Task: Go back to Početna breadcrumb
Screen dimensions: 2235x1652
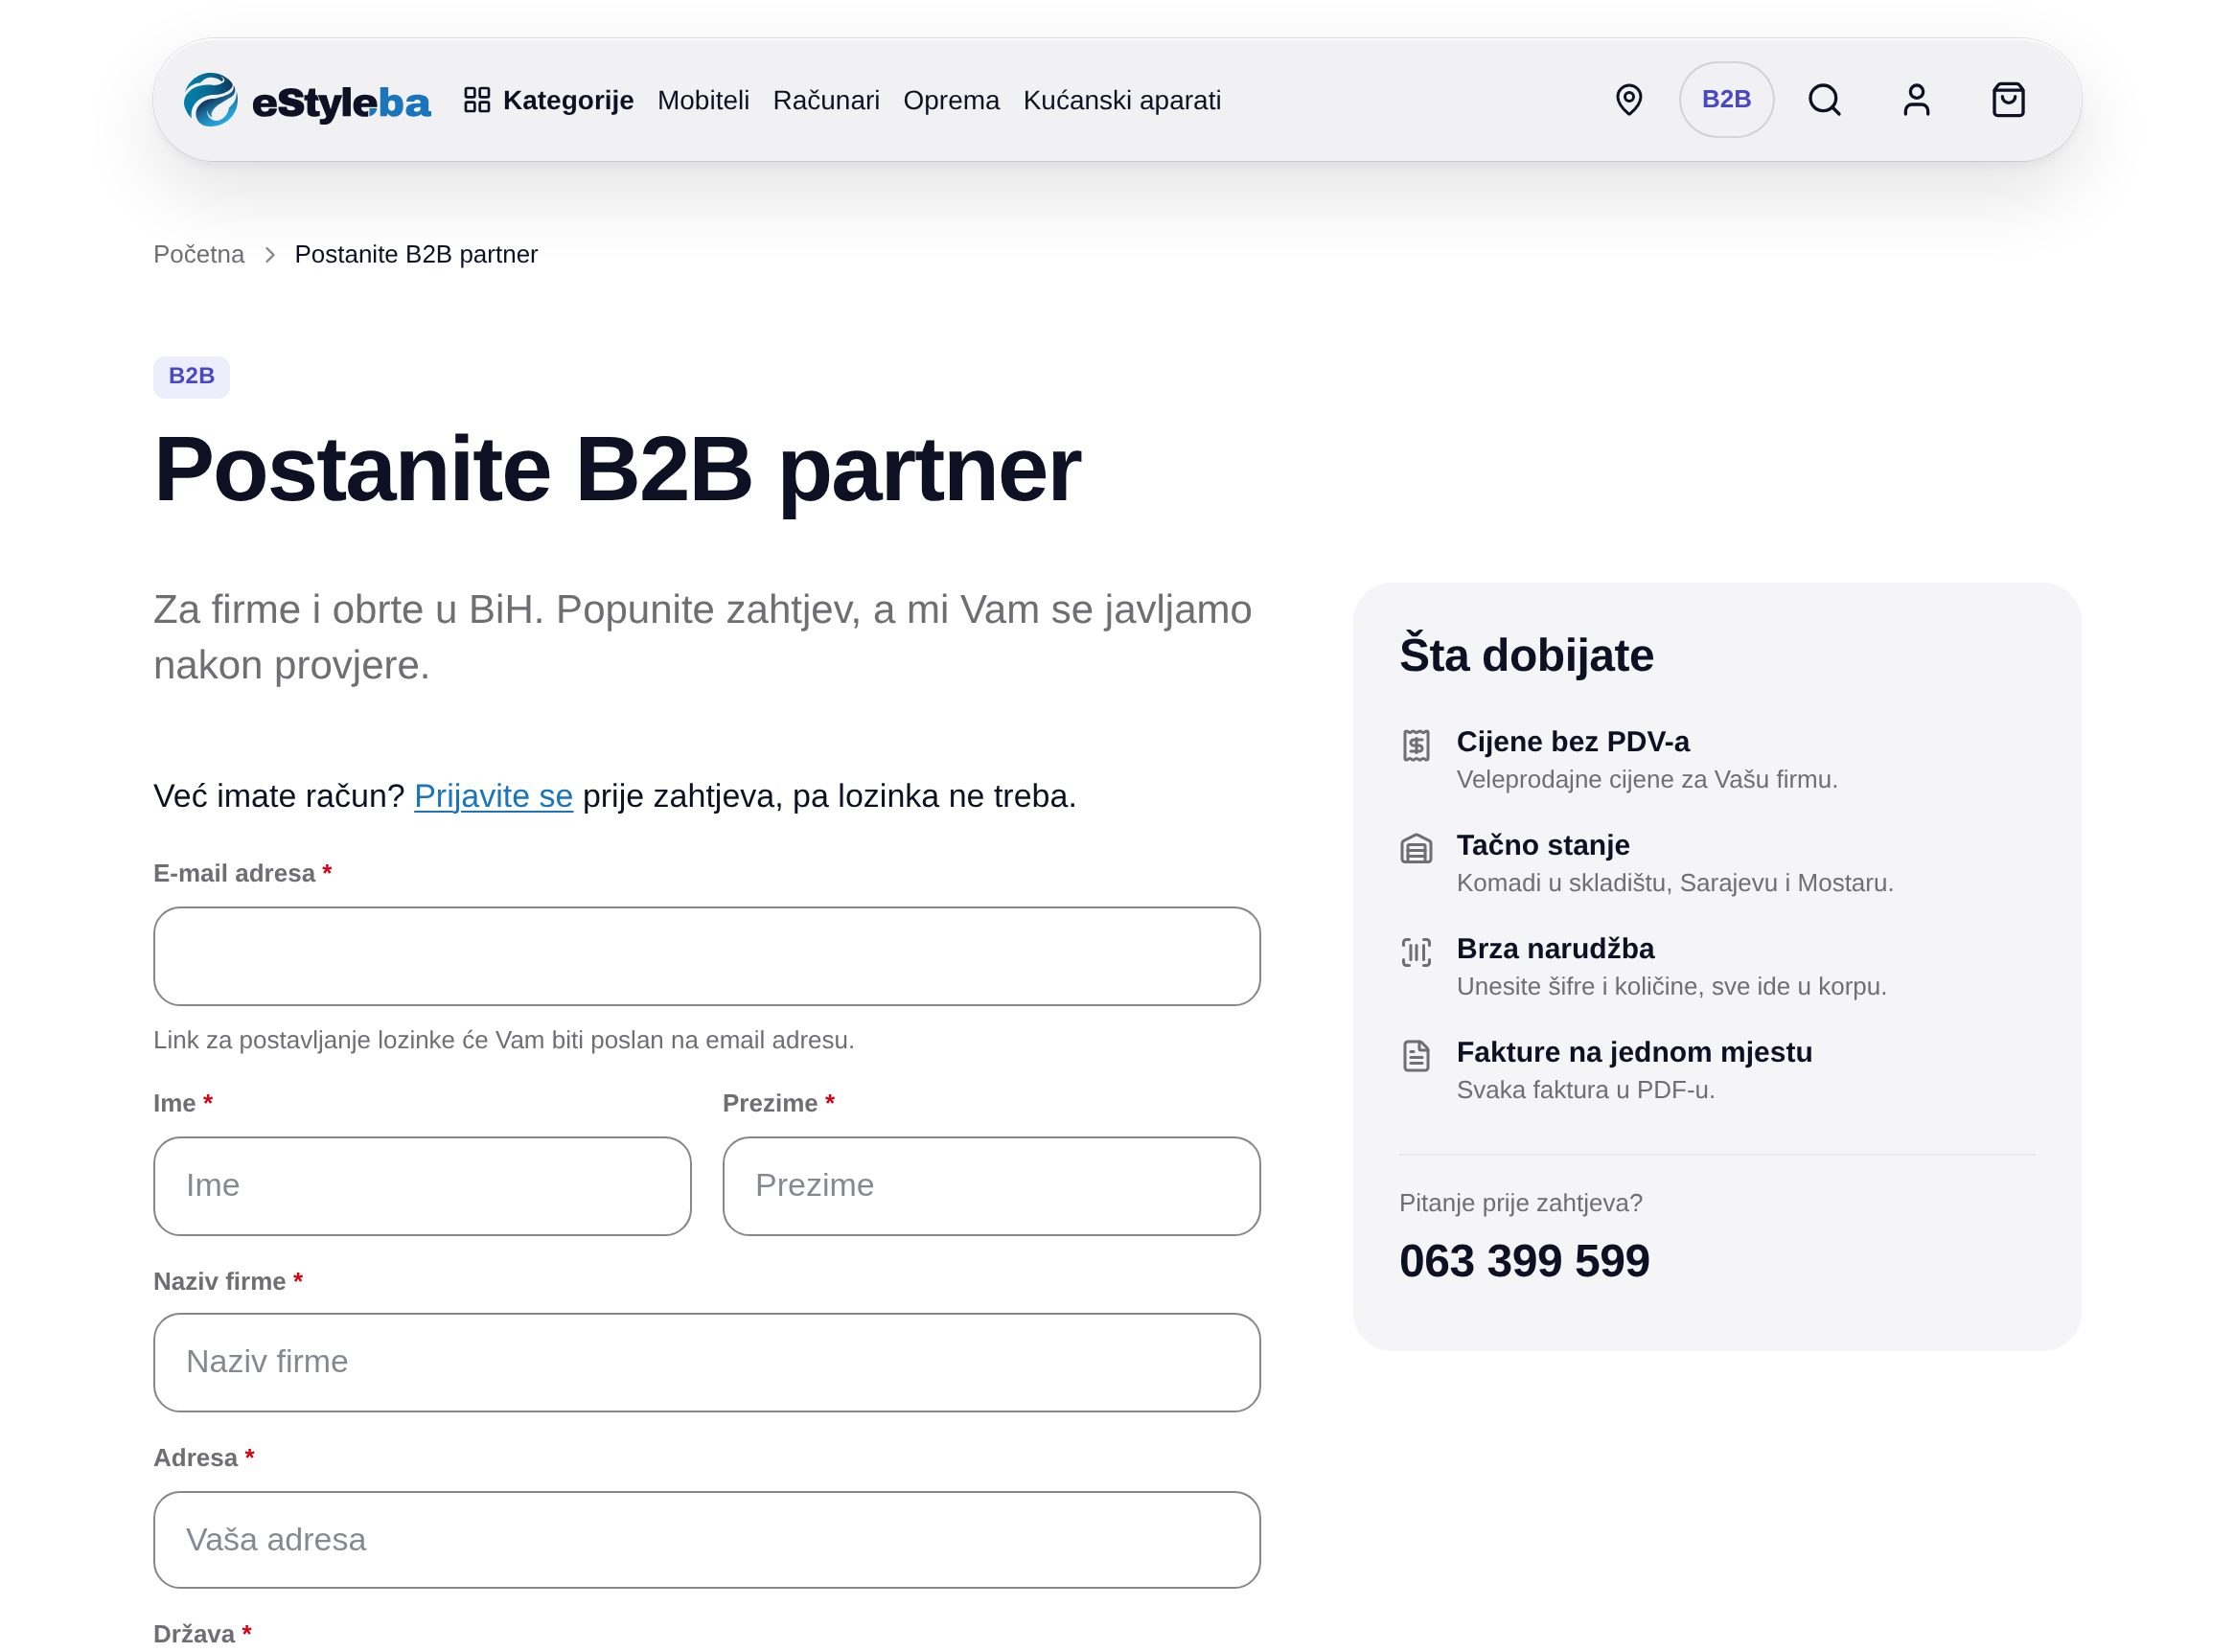Action: [x=199, y=254]
